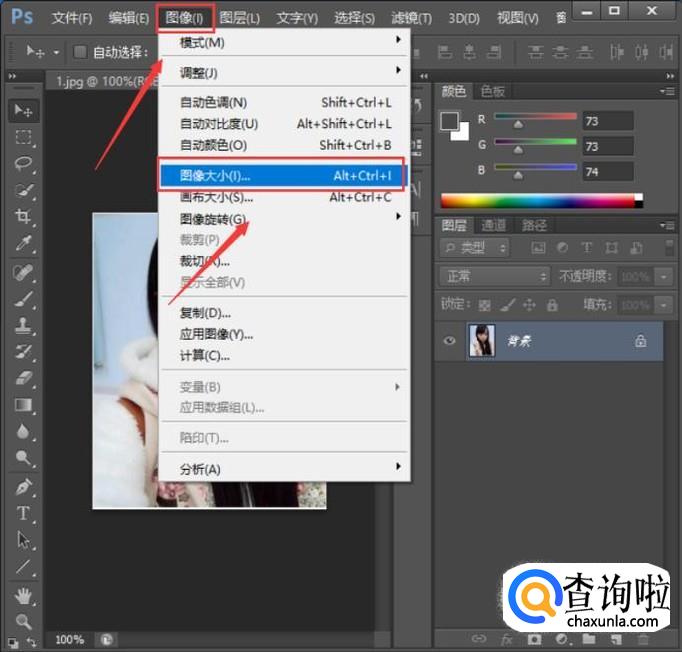Select the Pen tool
Viewport: 682px width, 652px height.
click(x=24, y=487)
